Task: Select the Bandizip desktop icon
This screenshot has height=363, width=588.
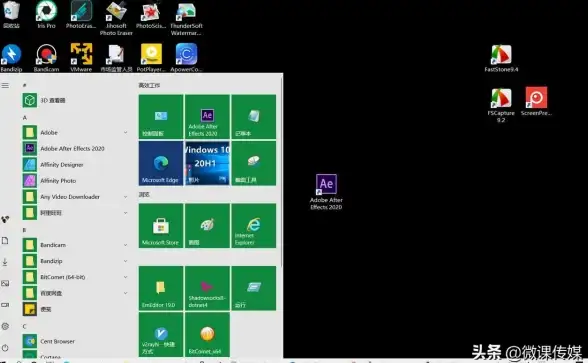Action: [12, 58]
